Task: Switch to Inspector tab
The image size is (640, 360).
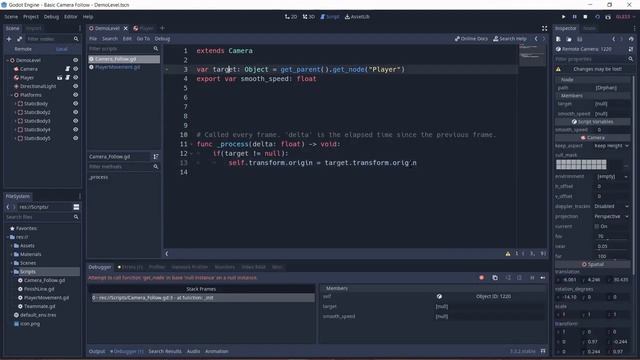Action: [x=566, y=28]
